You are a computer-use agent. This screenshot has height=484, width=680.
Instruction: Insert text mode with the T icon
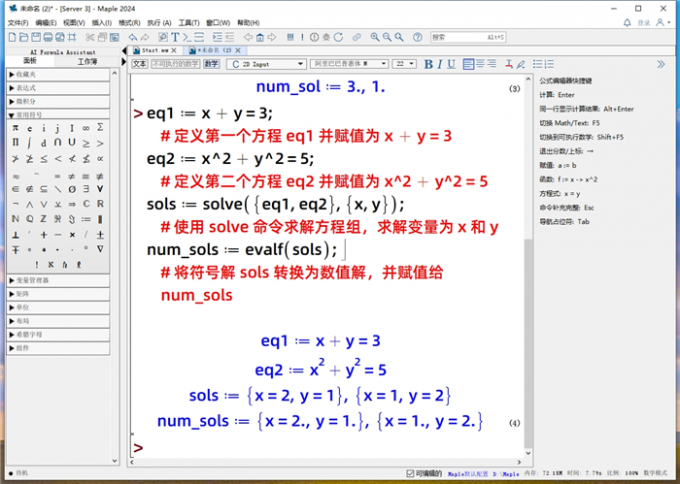(x=175, y=37)
